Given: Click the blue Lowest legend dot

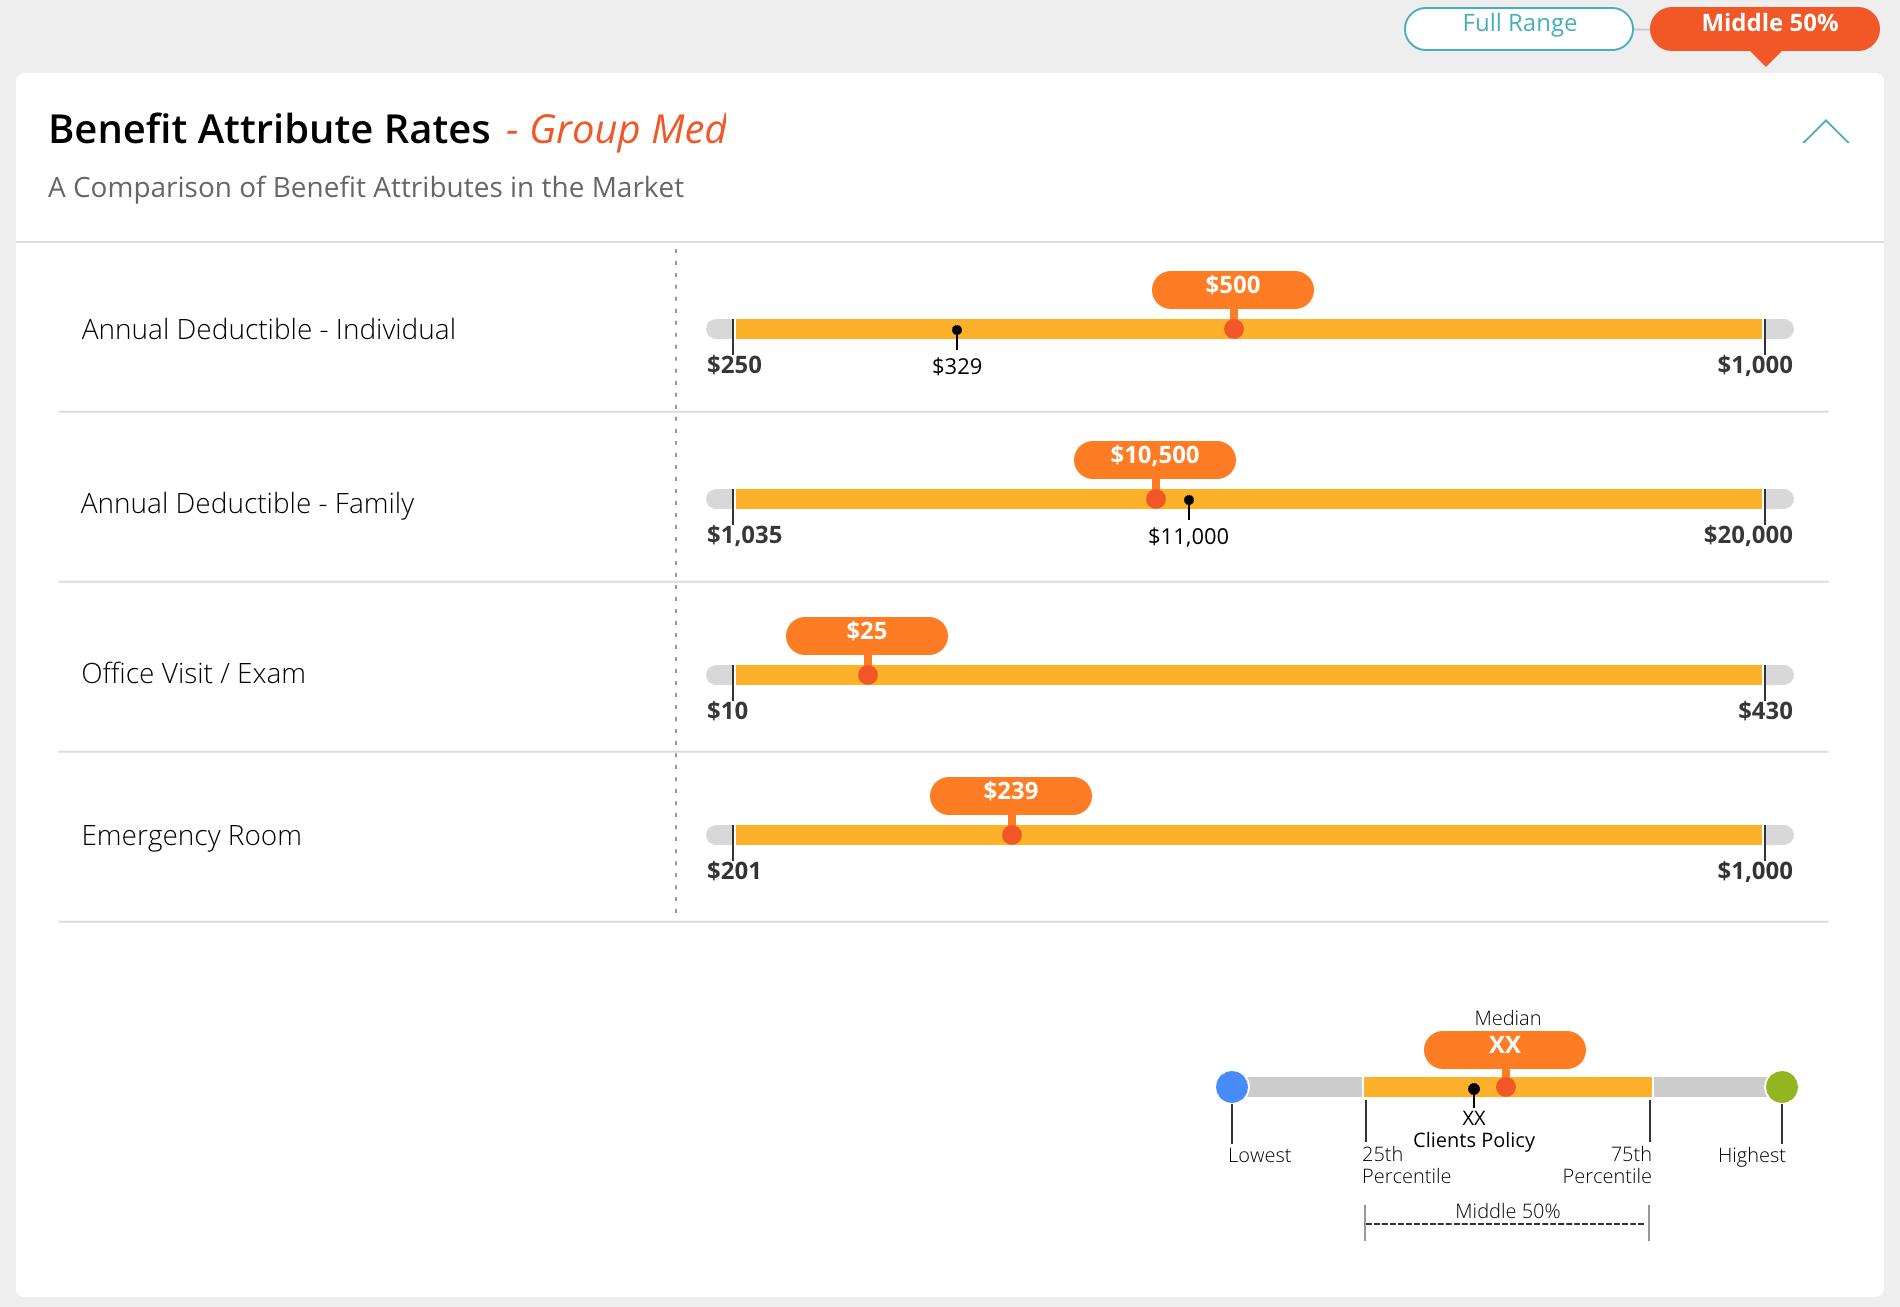Looking at the screenshot, I should click(1232, 1087).
